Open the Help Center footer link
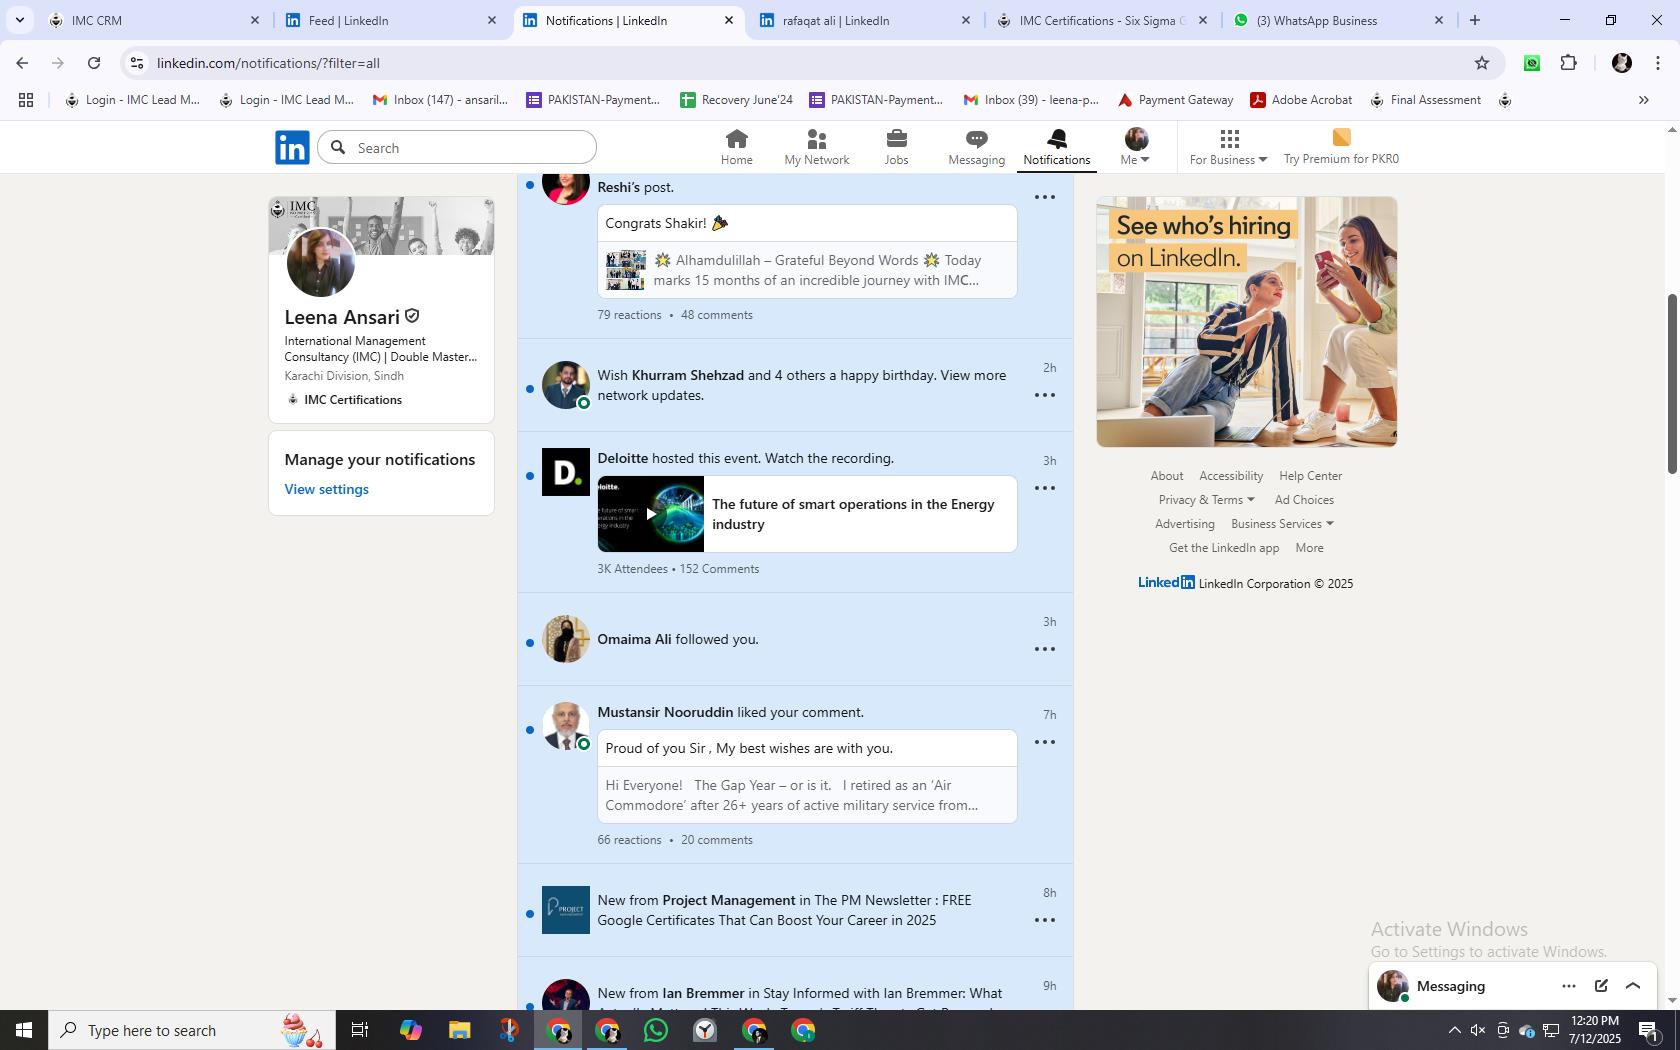 (1310, 476)
